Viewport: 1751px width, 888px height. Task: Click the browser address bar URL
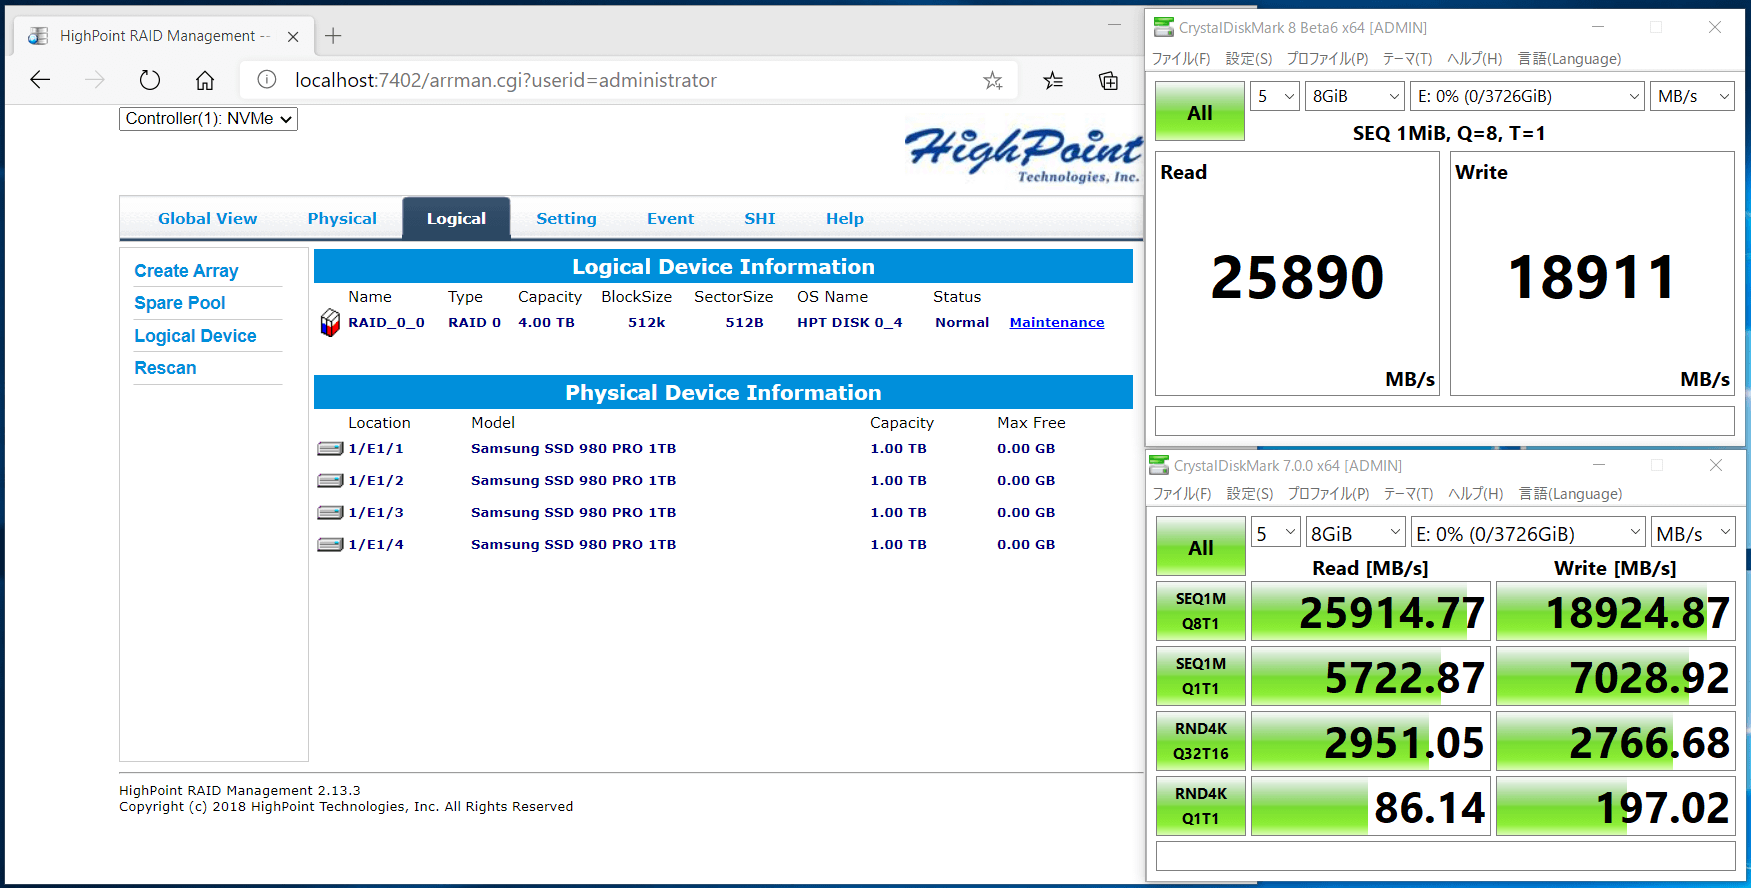pyautogui.click(x=505, y=80)
